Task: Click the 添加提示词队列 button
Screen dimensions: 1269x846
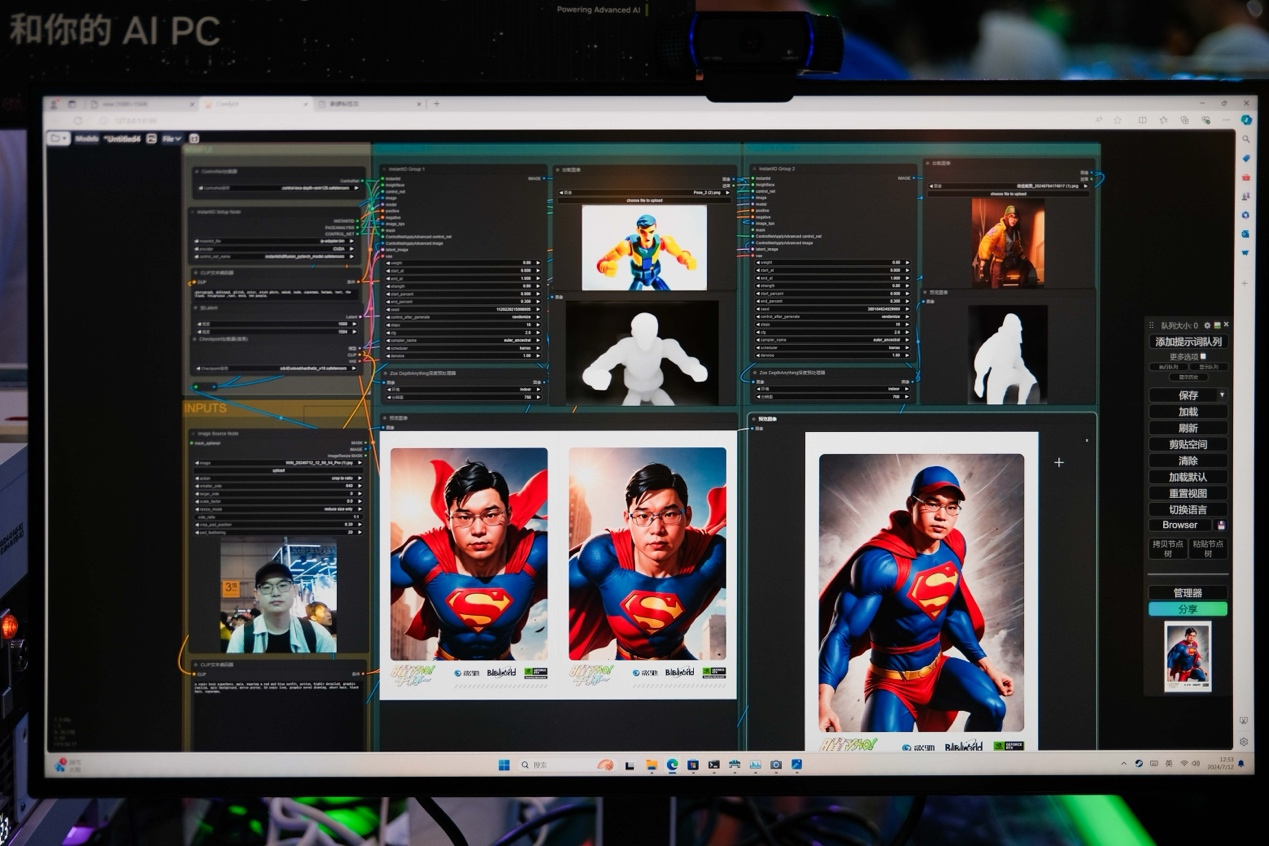Action: [x=1188, y=341]
